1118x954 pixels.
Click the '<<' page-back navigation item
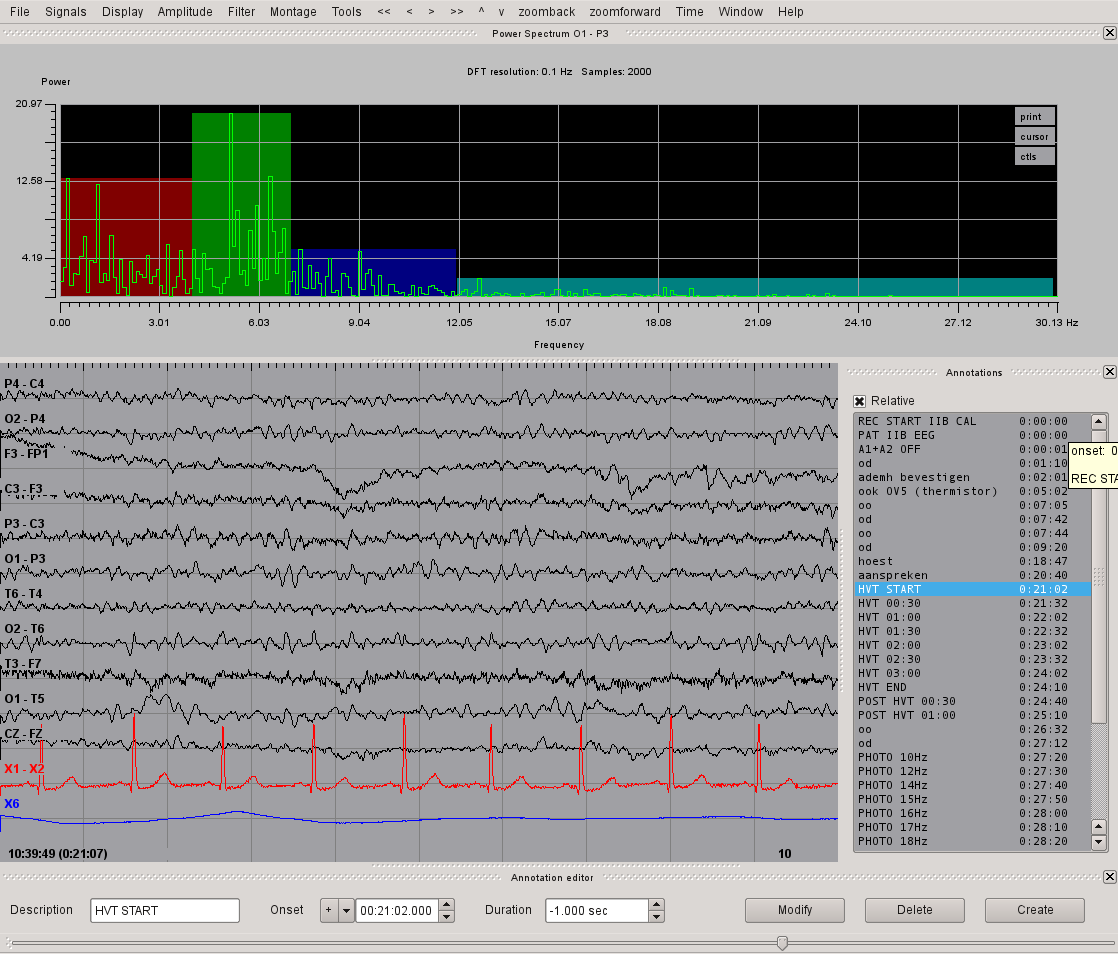coord(384,12)
